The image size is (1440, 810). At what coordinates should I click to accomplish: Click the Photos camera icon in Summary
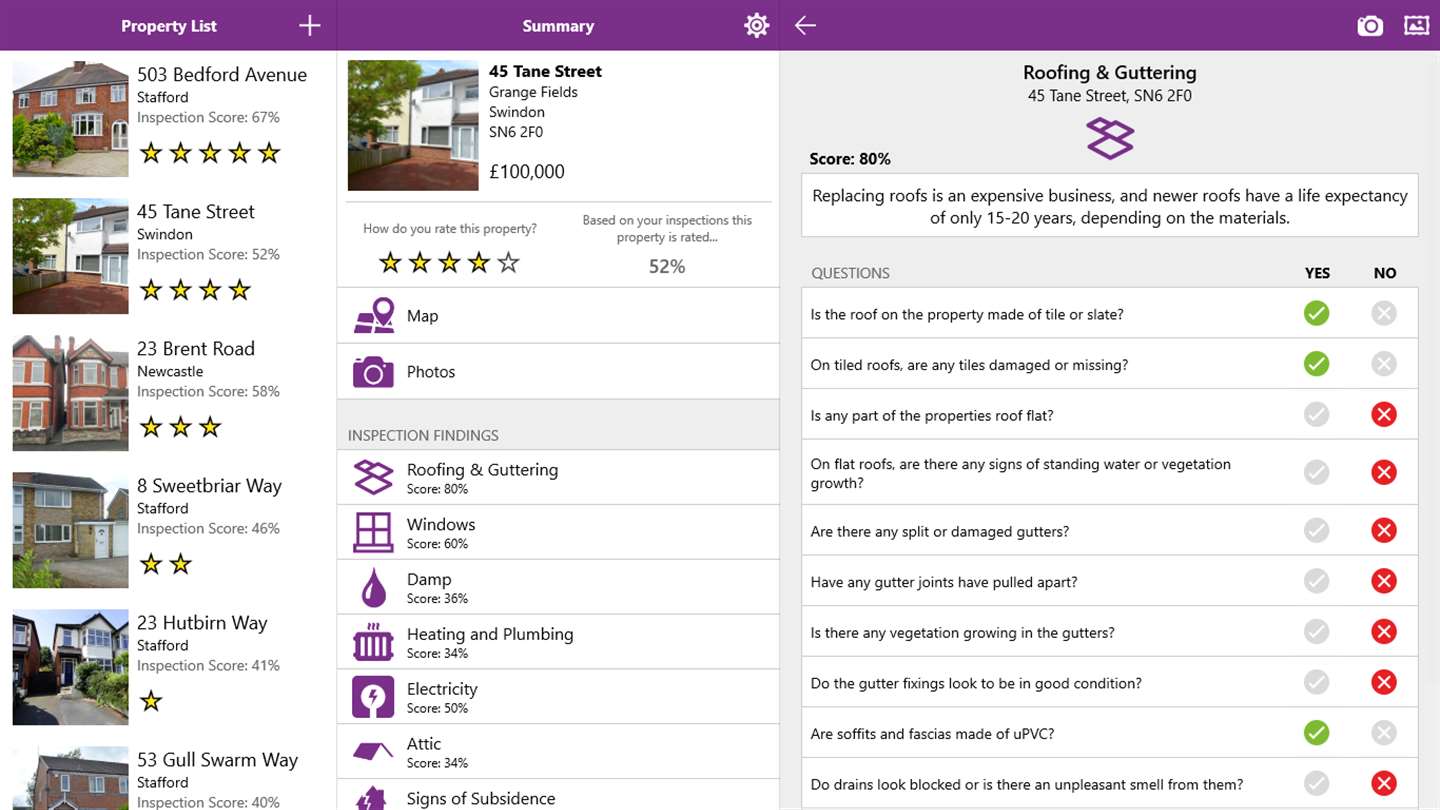(373, 372)
